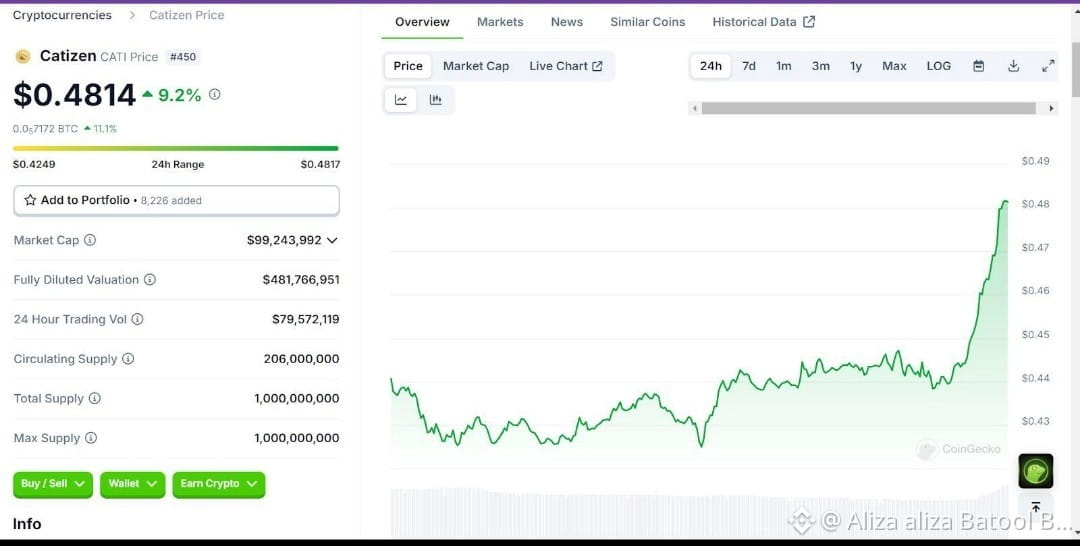Viewport: 1080px width, 546px height.
Task: Click Market Cap info icon
Action: [90, 240]
